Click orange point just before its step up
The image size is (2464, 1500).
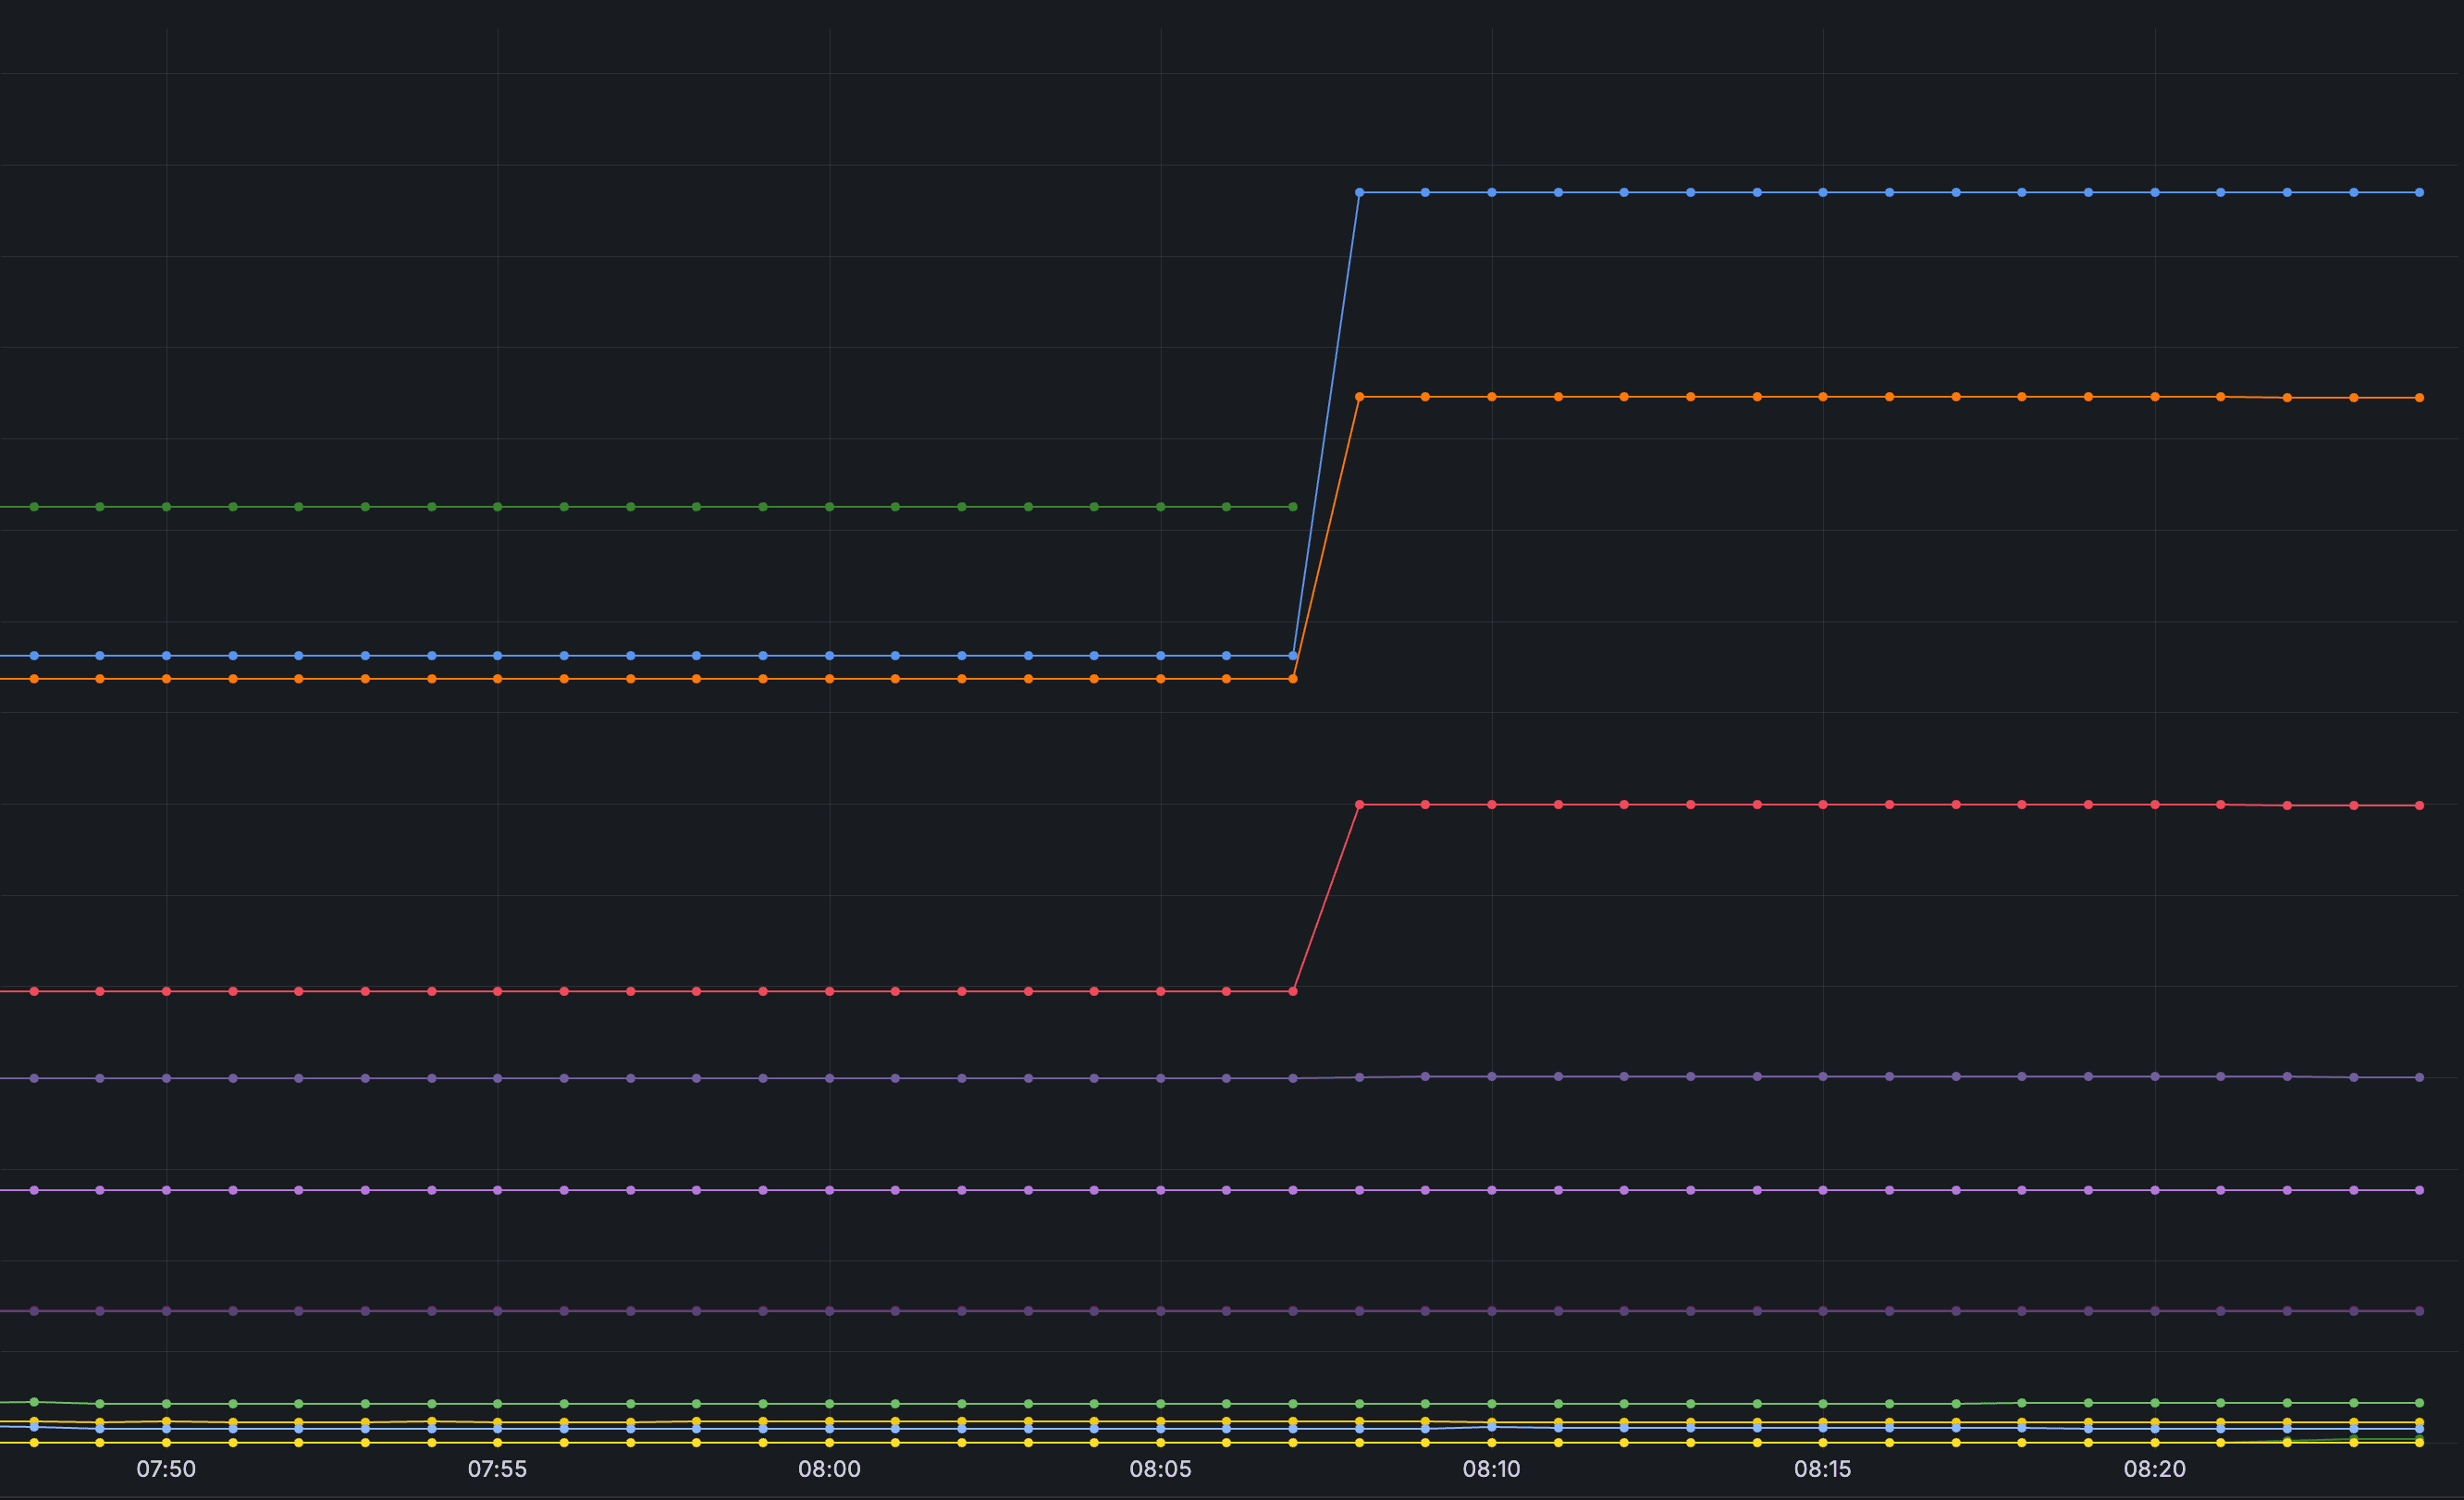click(x=1293, y=679)
